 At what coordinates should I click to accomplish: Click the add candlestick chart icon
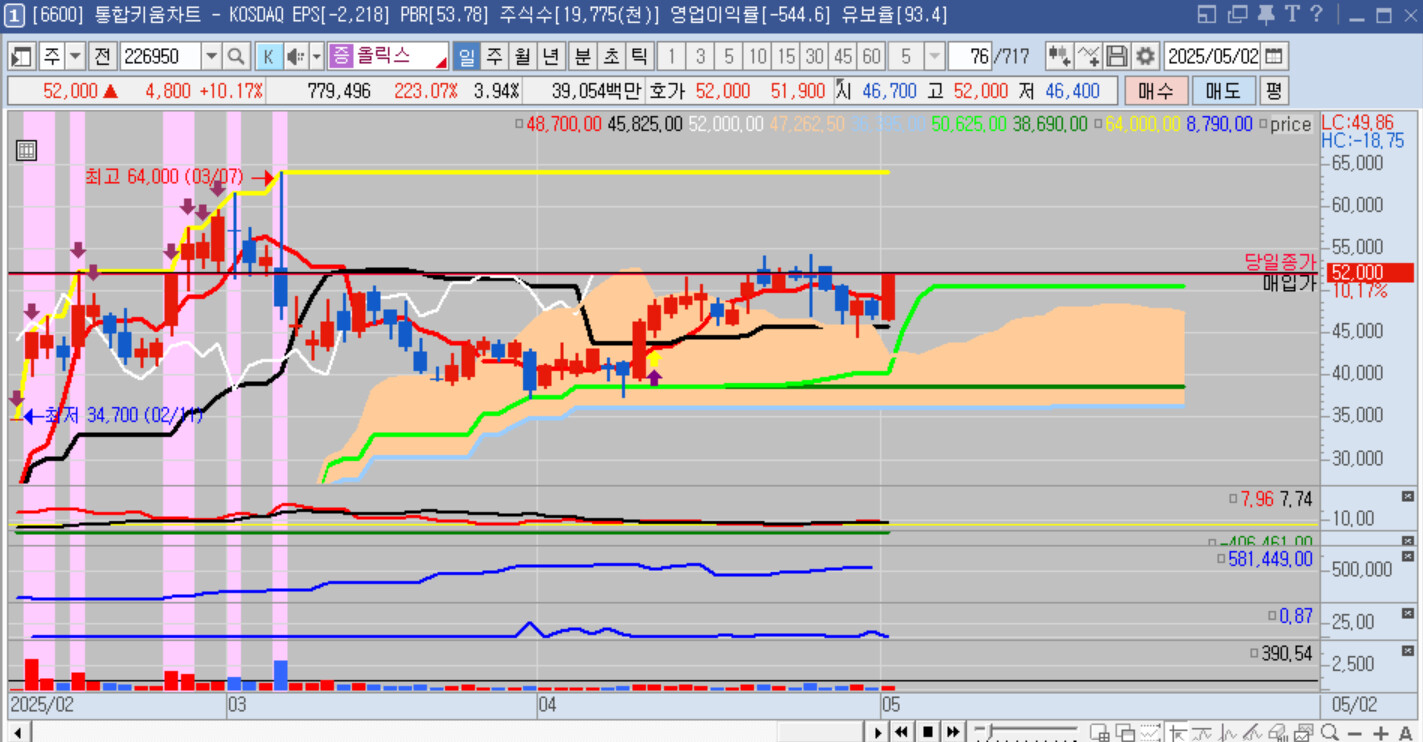1059,56
